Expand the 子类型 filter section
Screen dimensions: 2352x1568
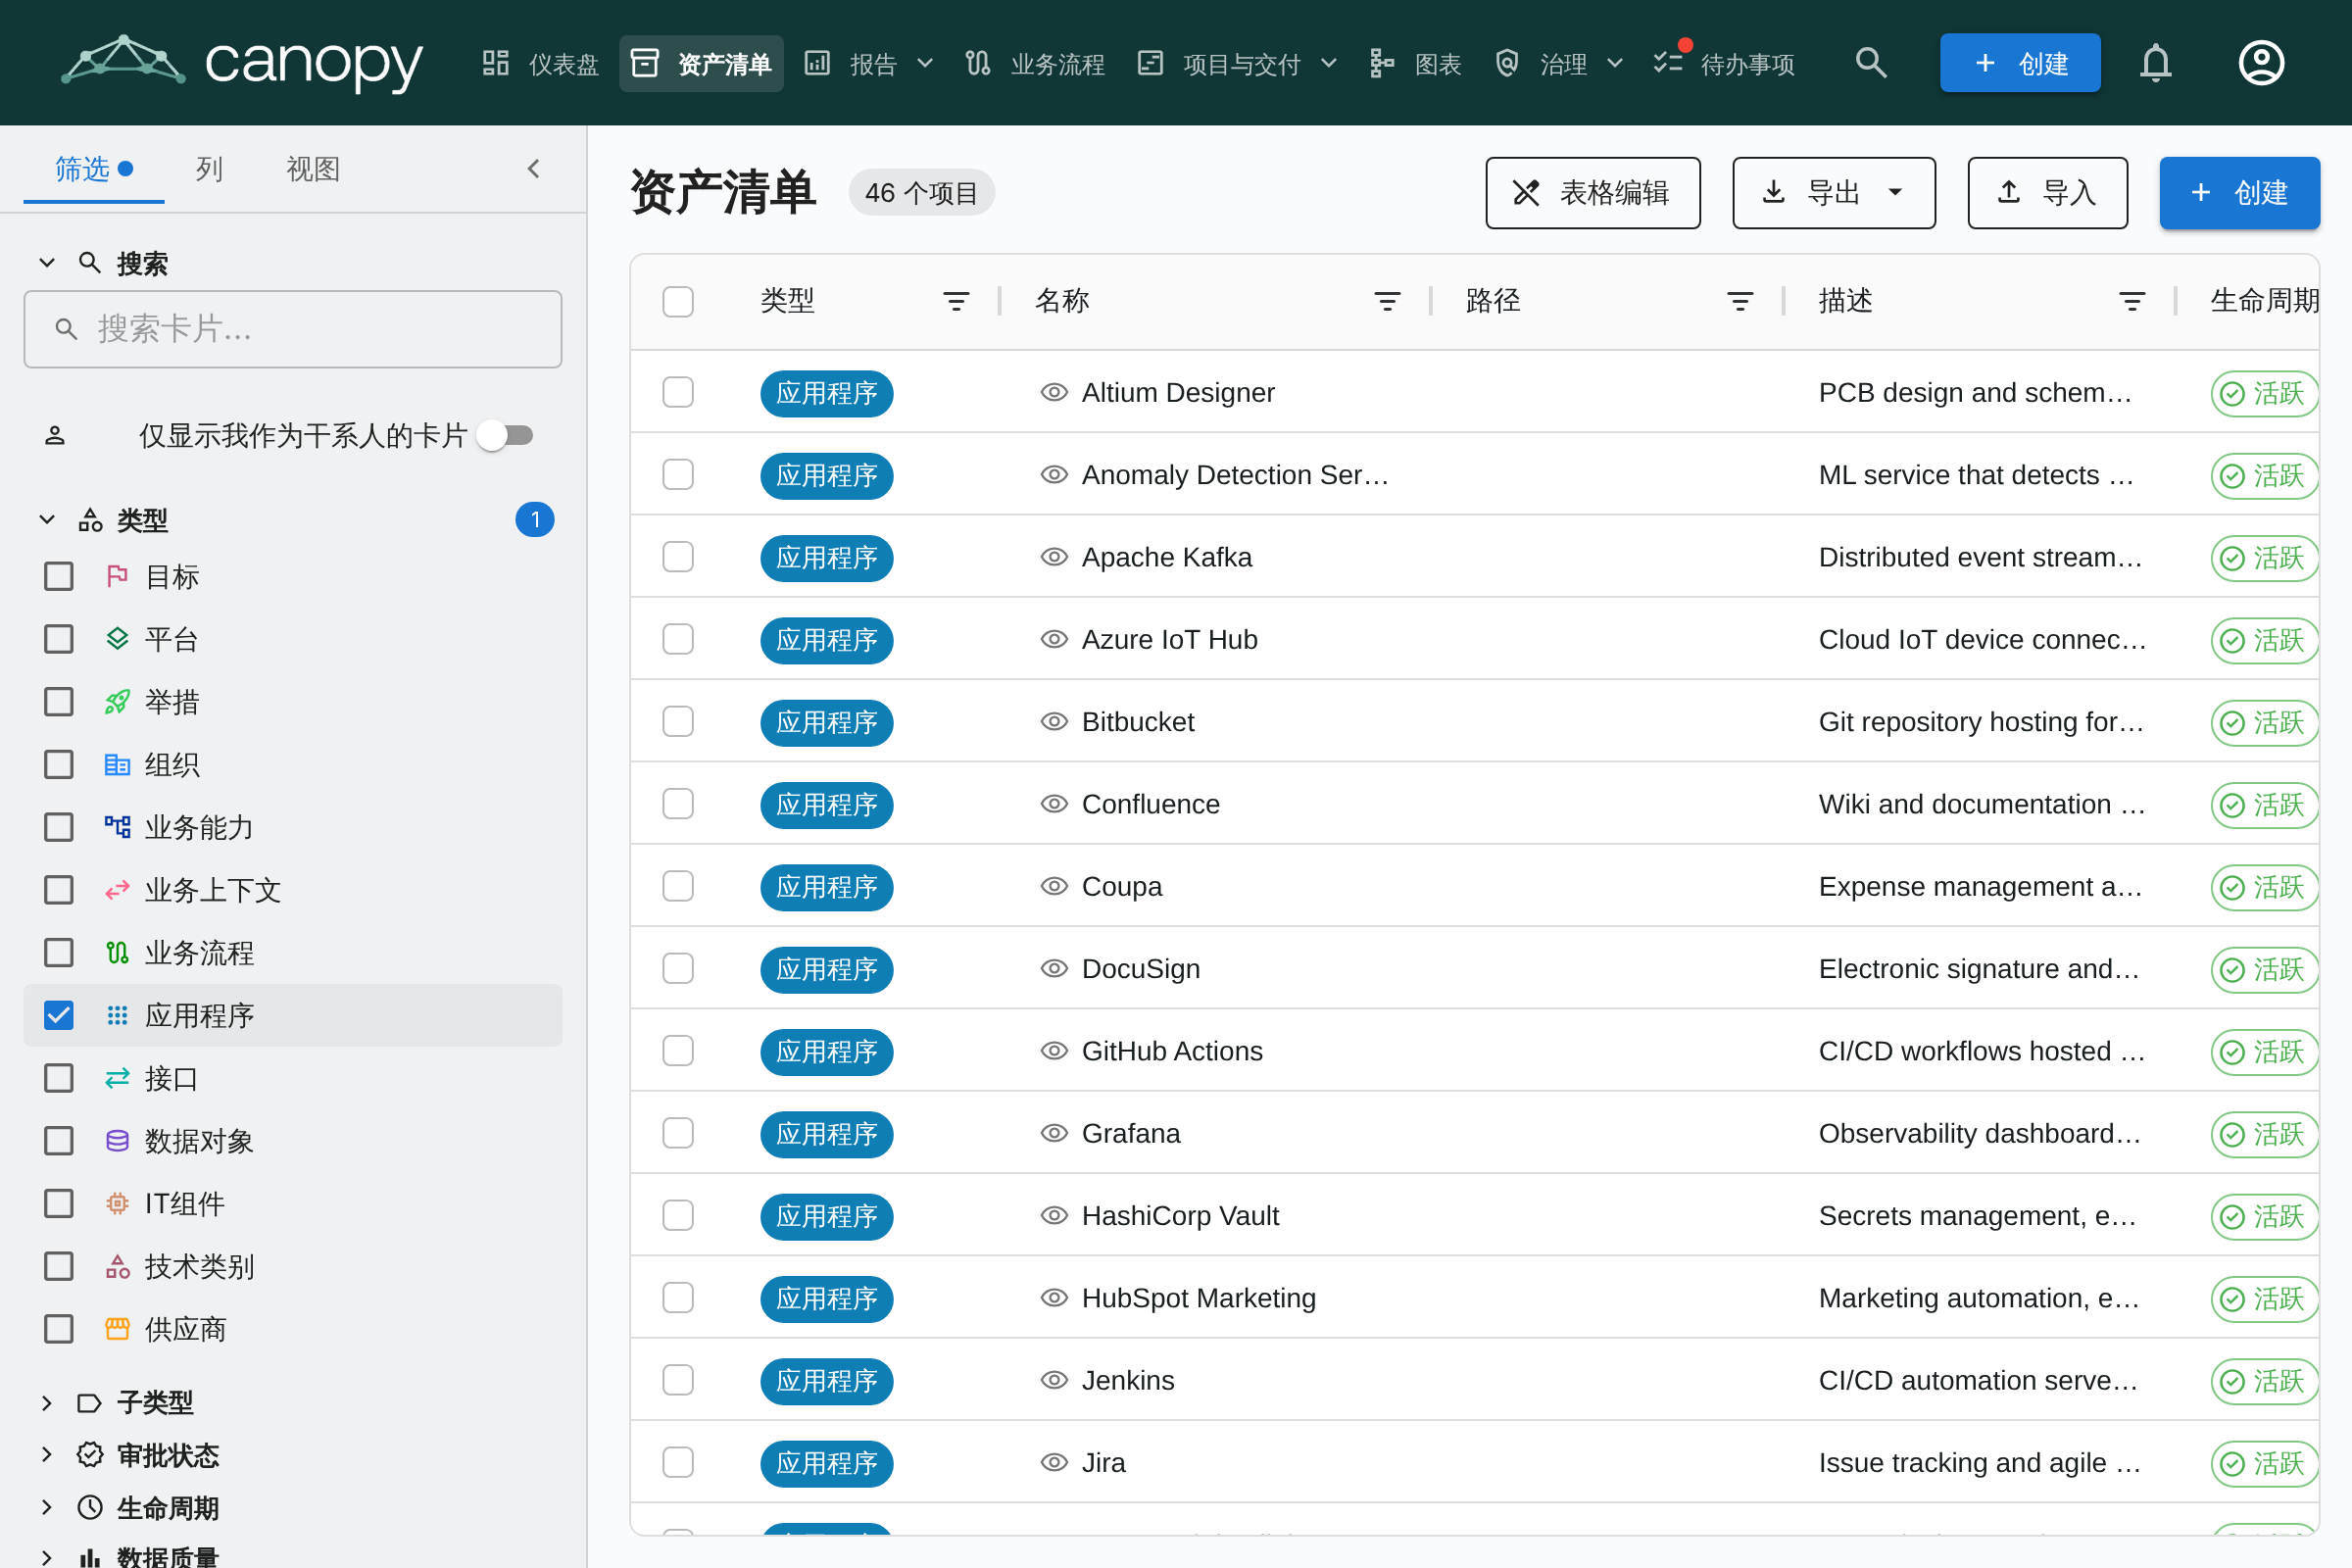46,1403
